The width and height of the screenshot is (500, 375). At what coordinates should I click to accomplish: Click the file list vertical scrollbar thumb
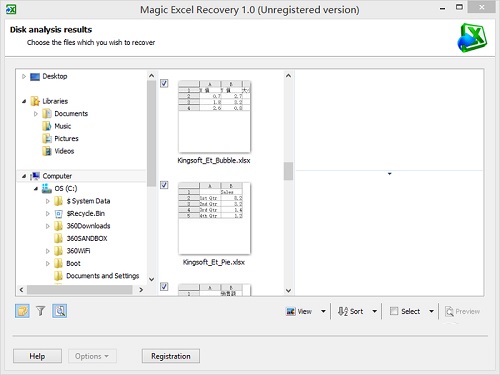(288, 171)
